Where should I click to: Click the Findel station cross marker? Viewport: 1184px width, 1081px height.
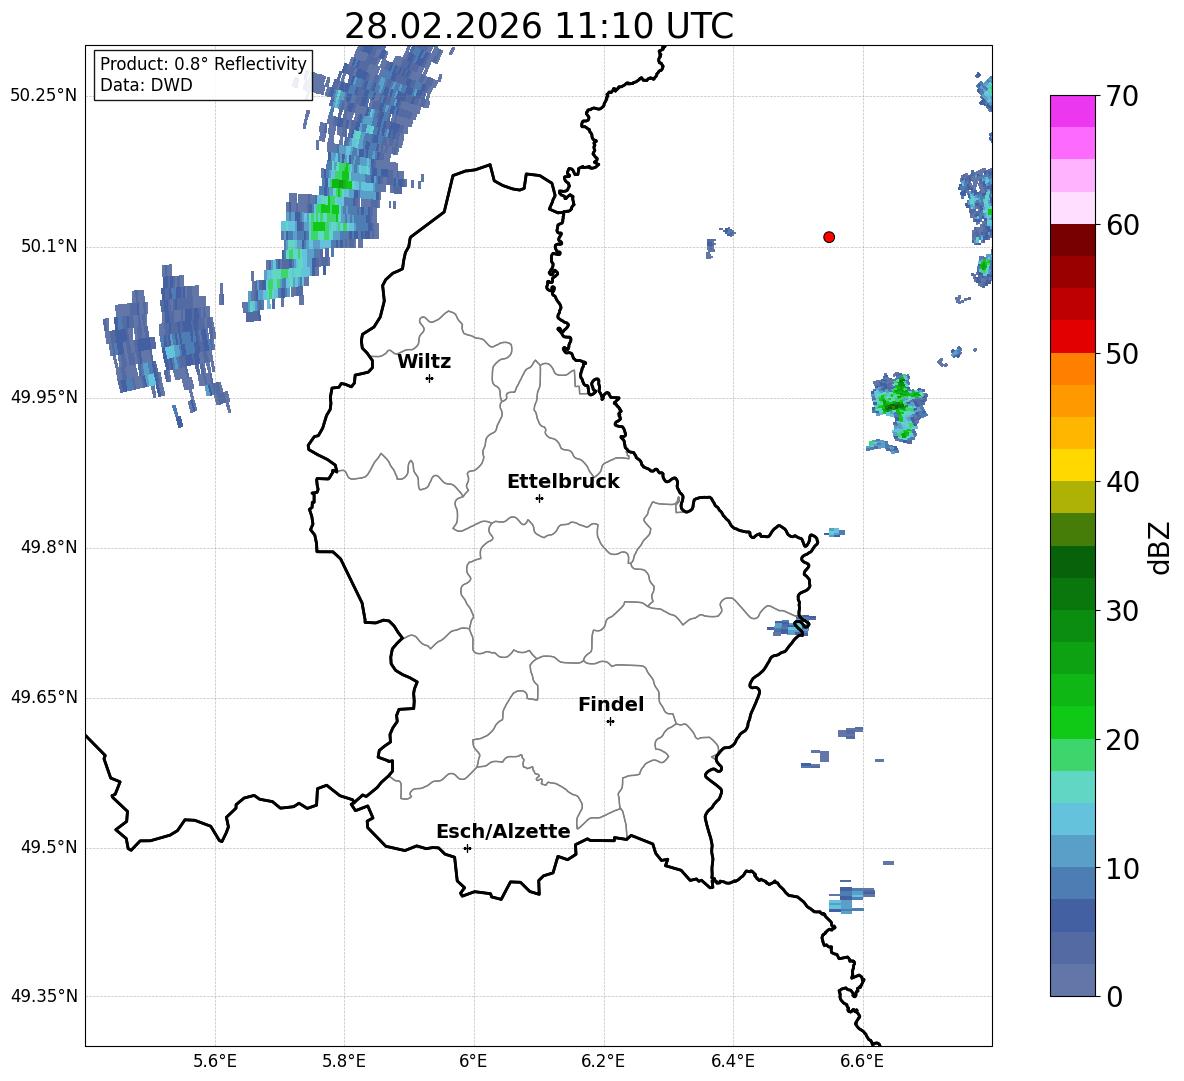tap(610, 722)
